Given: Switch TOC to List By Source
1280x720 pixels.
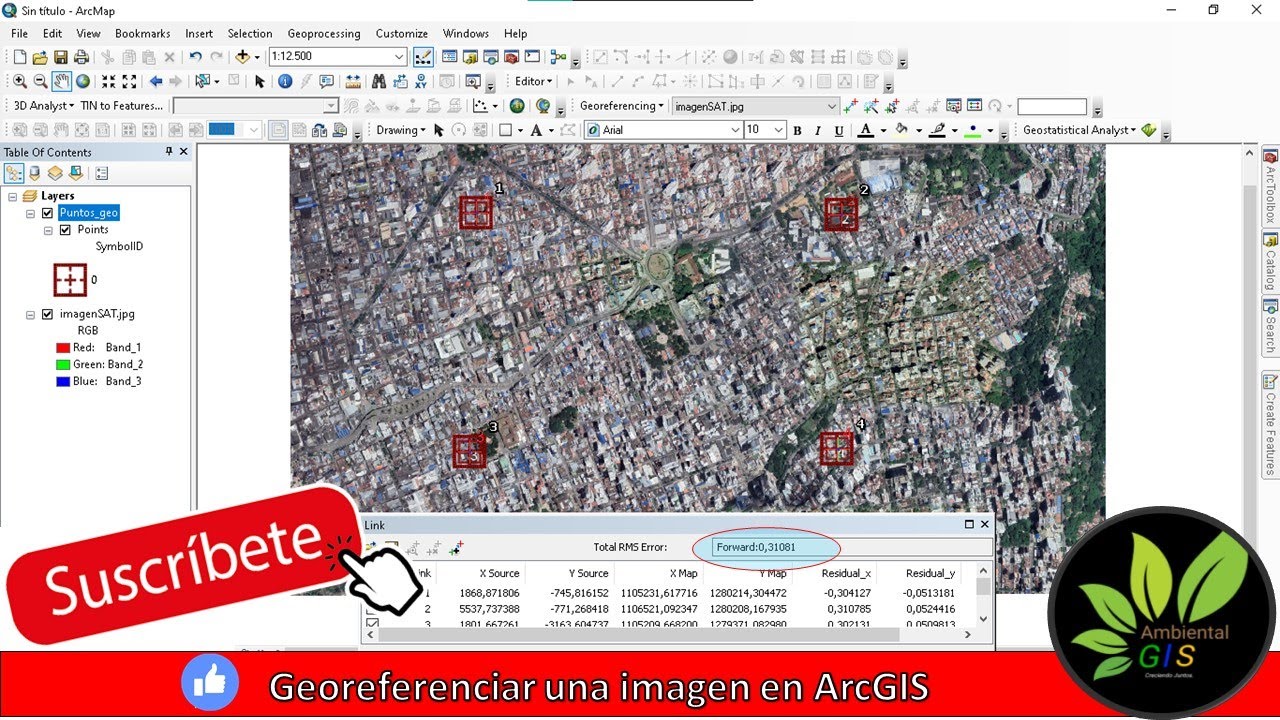Looking at the screenshot, I should (x=35, y=173).
